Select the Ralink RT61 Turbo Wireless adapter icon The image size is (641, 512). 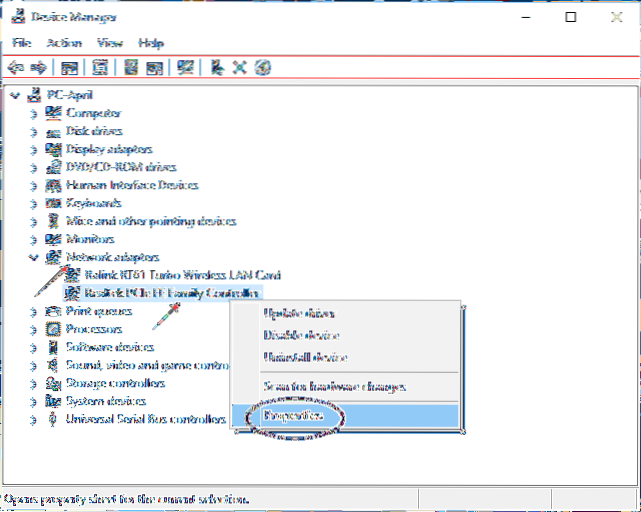tap(70, 274)
